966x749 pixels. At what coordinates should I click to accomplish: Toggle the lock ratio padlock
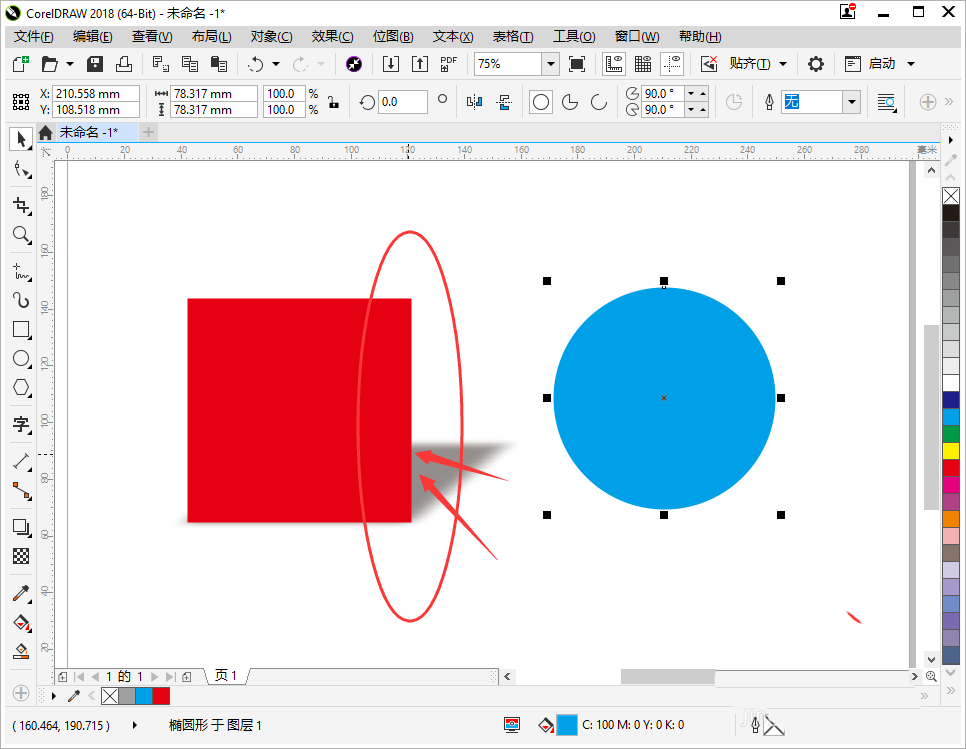pos(333,102)
